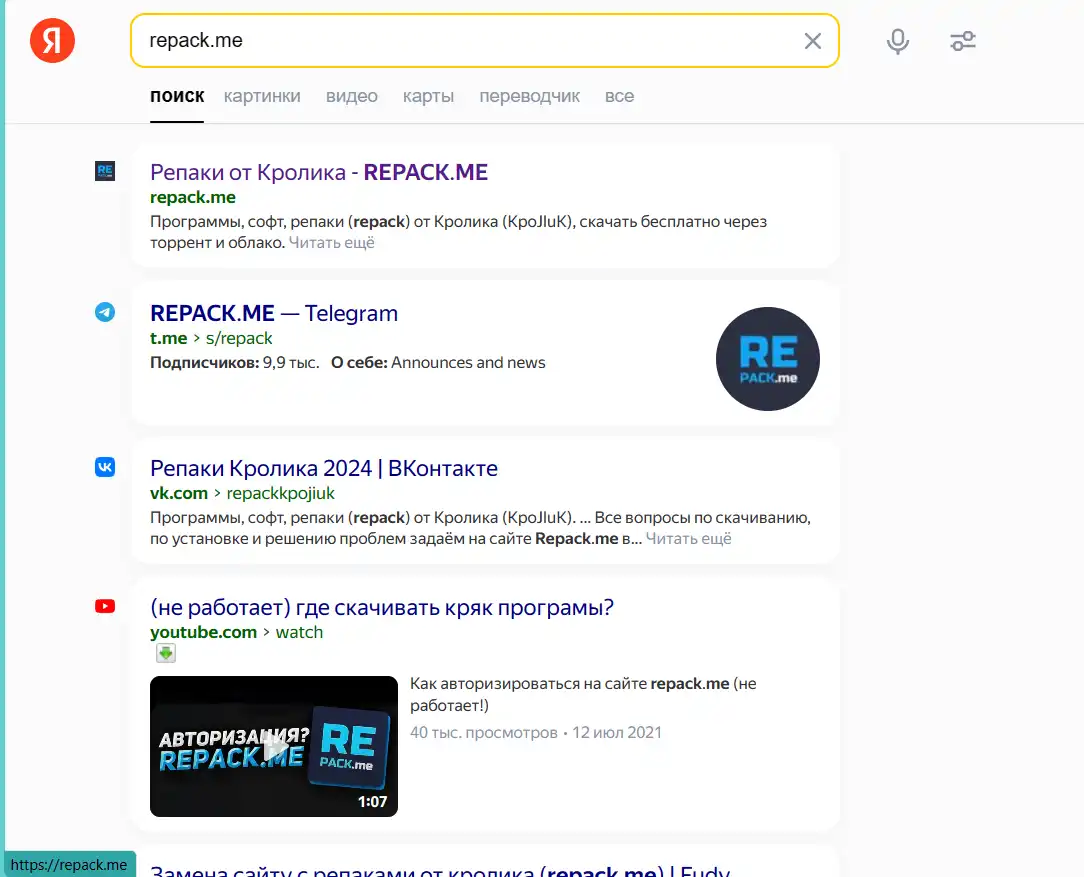Click the VK favicon icon
The width and height of the screenshot is (1084, 877).
tap(105, 467)
